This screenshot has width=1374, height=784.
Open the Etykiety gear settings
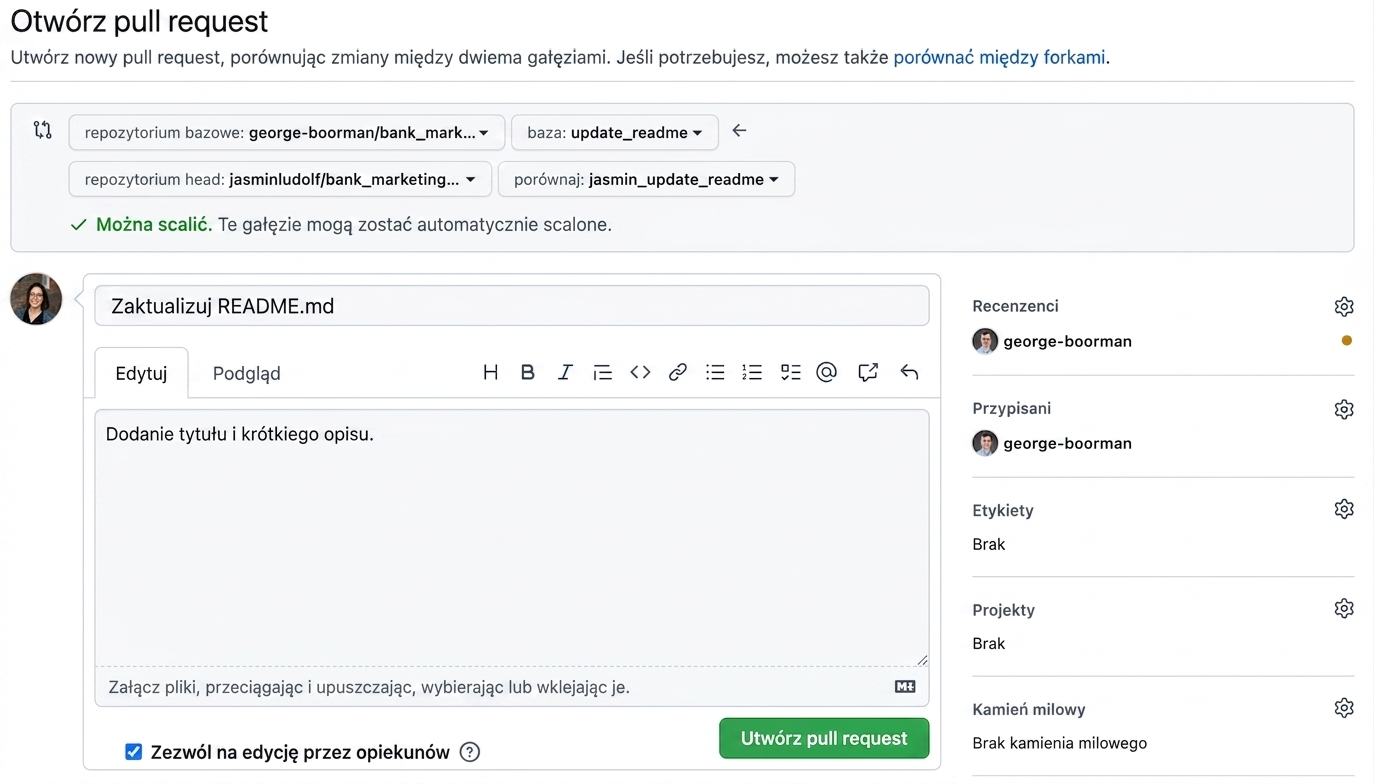(1344, 509)
